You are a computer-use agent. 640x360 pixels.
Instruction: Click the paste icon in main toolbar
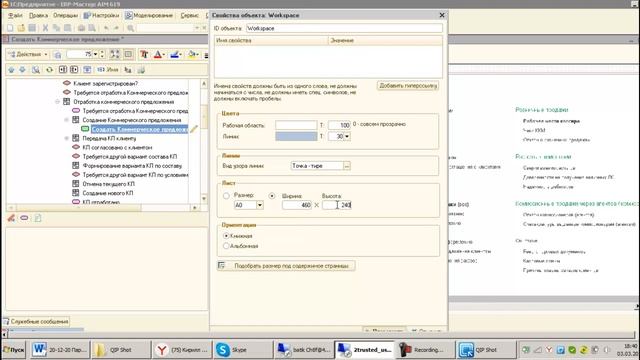pos(67,28)
